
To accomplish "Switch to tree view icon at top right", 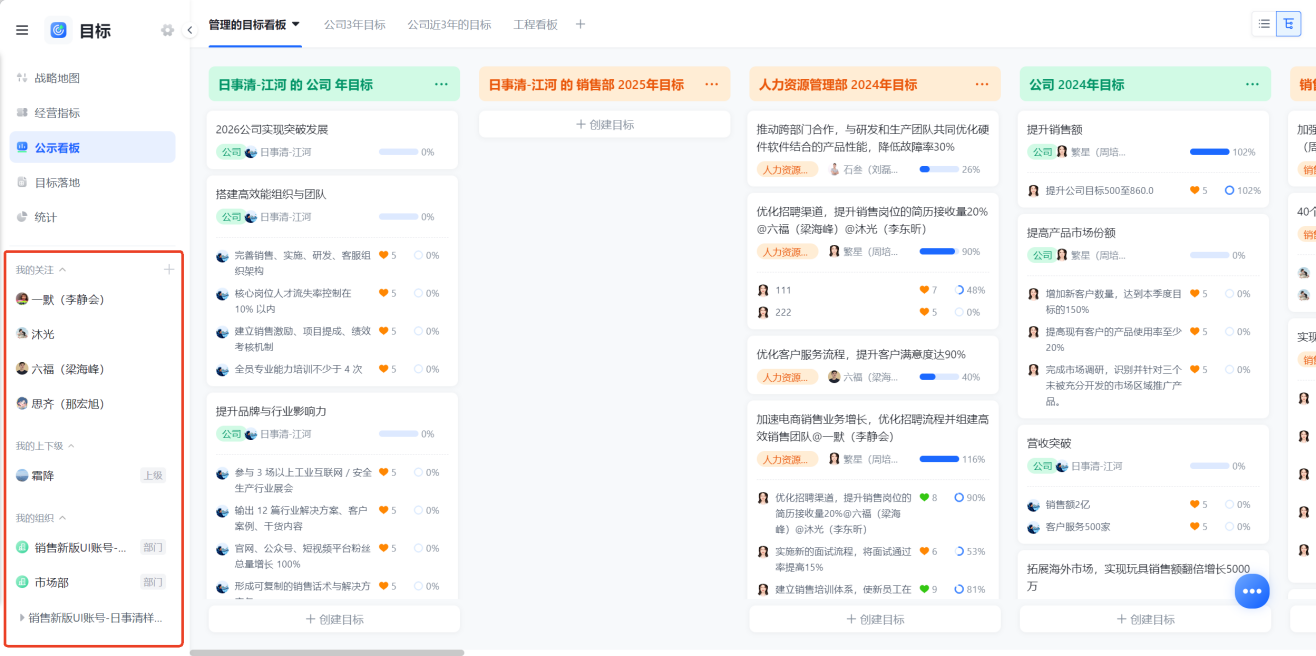I will tap(1289, 24).
